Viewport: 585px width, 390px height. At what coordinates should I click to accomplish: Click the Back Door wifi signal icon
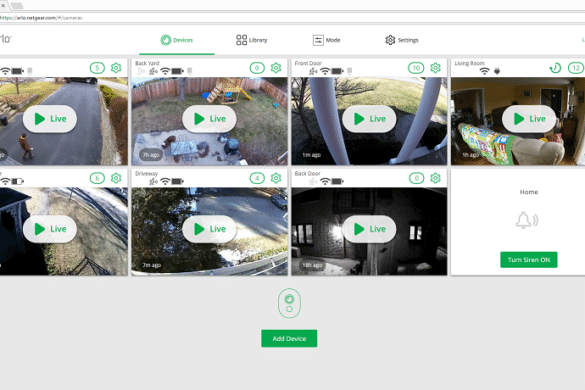pos(325,181)
